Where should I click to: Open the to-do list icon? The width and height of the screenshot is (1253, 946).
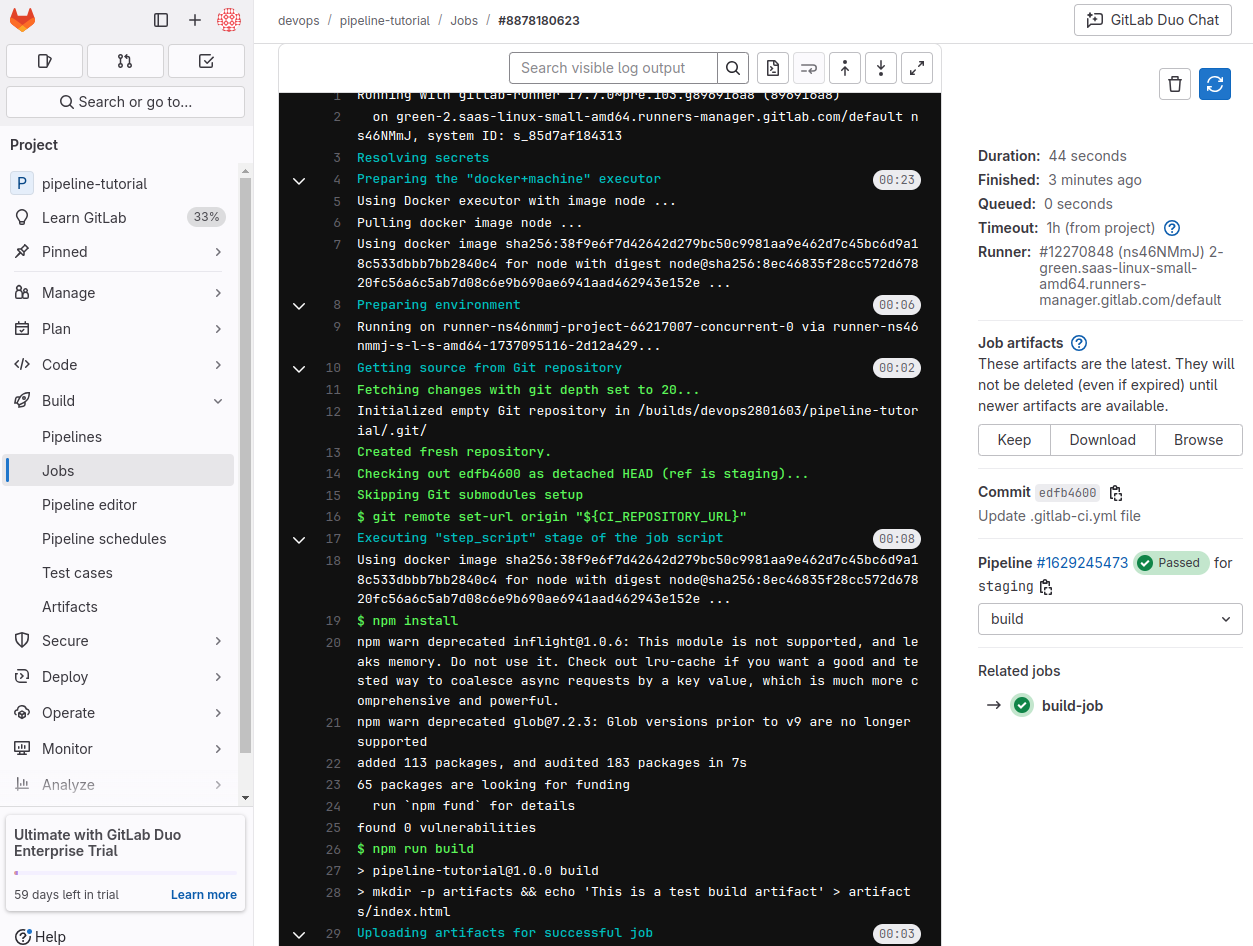click(x=206, y=61)
